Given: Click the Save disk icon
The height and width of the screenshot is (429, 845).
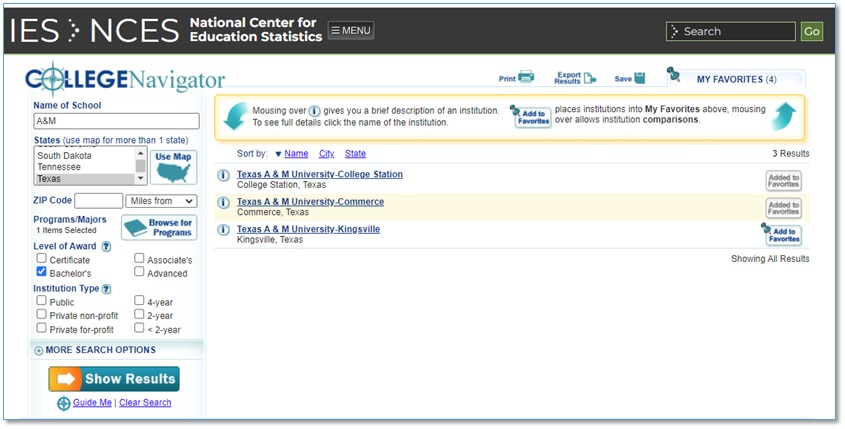Looking at the screenshot, I should coord(639,78).
